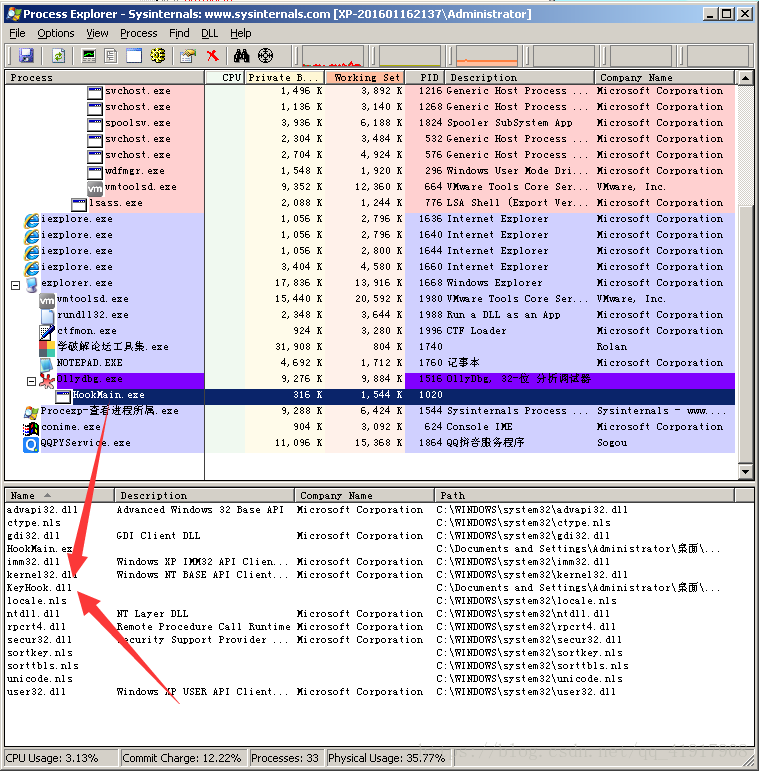The height and width of the screenshot is (771, 759).
Task: Select the NOTEPAD.EXE process icon
Action: pyautogui.click(x=47, y=364)
